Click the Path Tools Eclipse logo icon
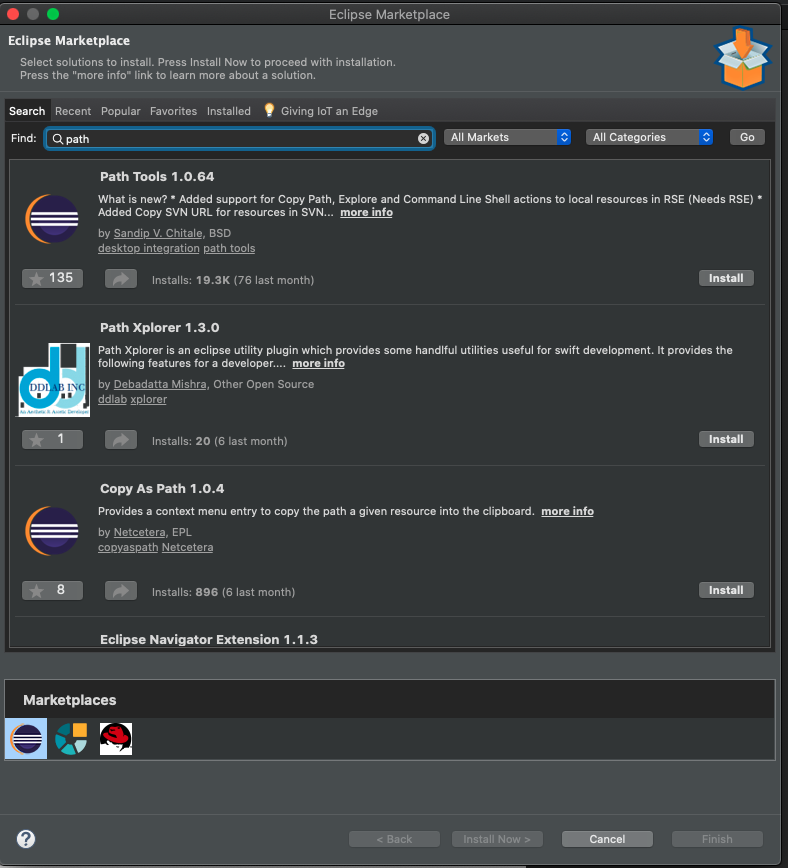Image resolution: width=788 pixels, height=868 pixels. (52, 219)
